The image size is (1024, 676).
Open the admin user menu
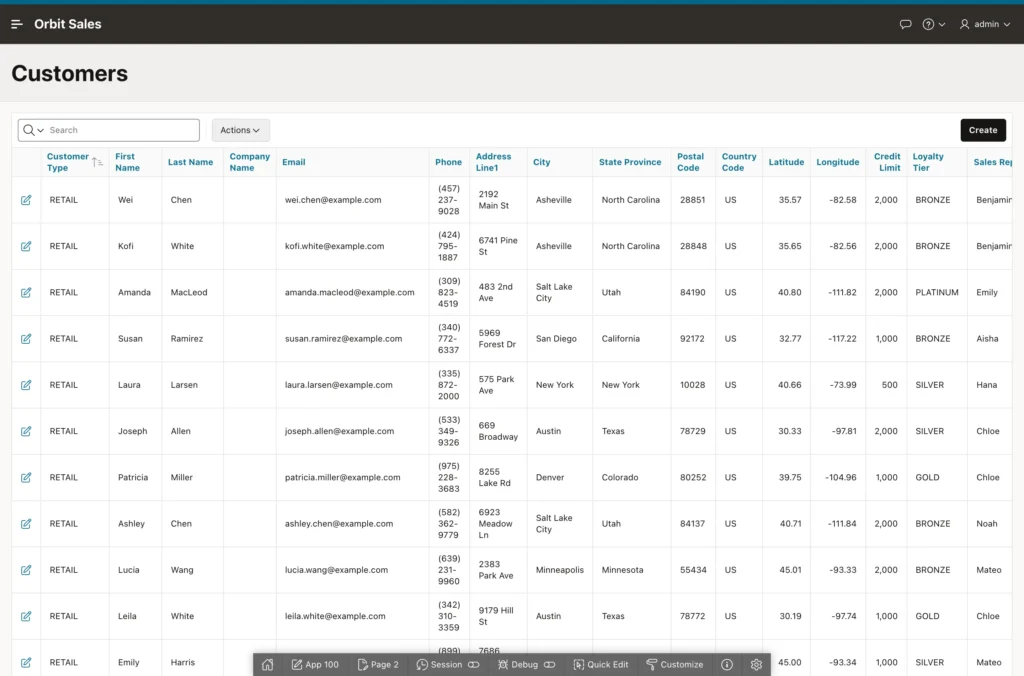(x=985, y=24)
